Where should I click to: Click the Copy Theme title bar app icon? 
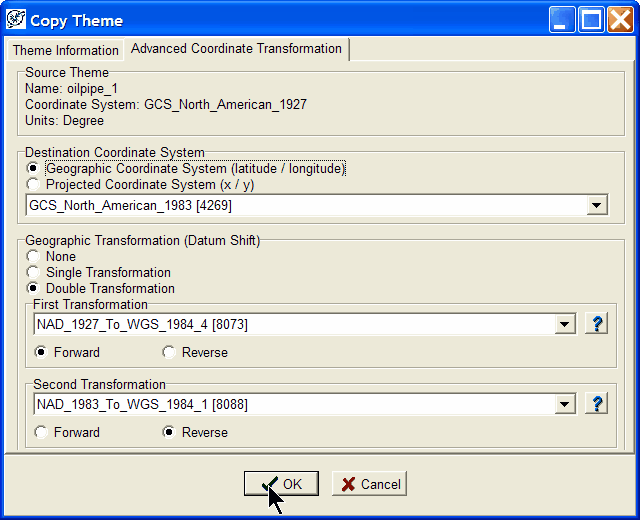click(x=16, y=20)
